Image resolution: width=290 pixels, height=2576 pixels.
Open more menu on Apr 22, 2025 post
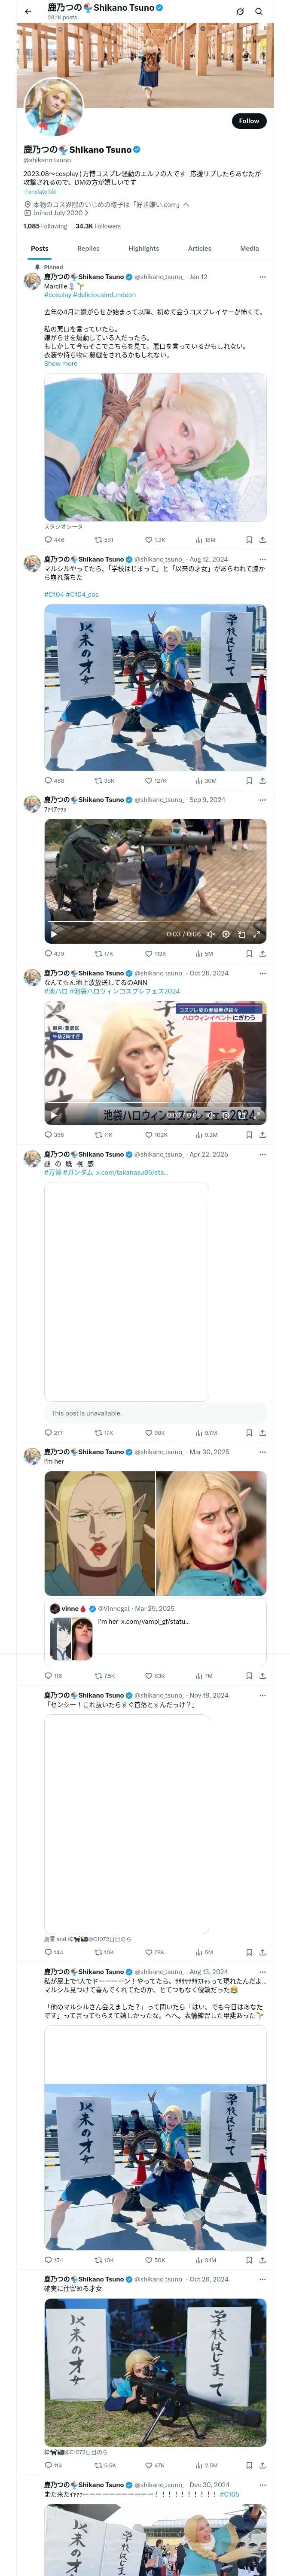pos(262,1154)
